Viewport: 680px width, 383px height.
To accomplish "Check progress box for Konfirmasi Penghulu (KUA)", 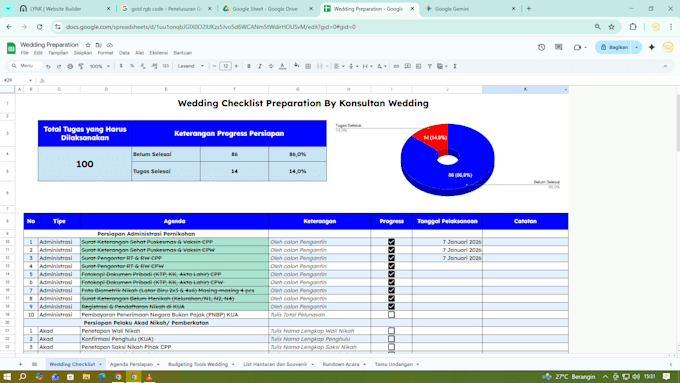I will [391, 339].
